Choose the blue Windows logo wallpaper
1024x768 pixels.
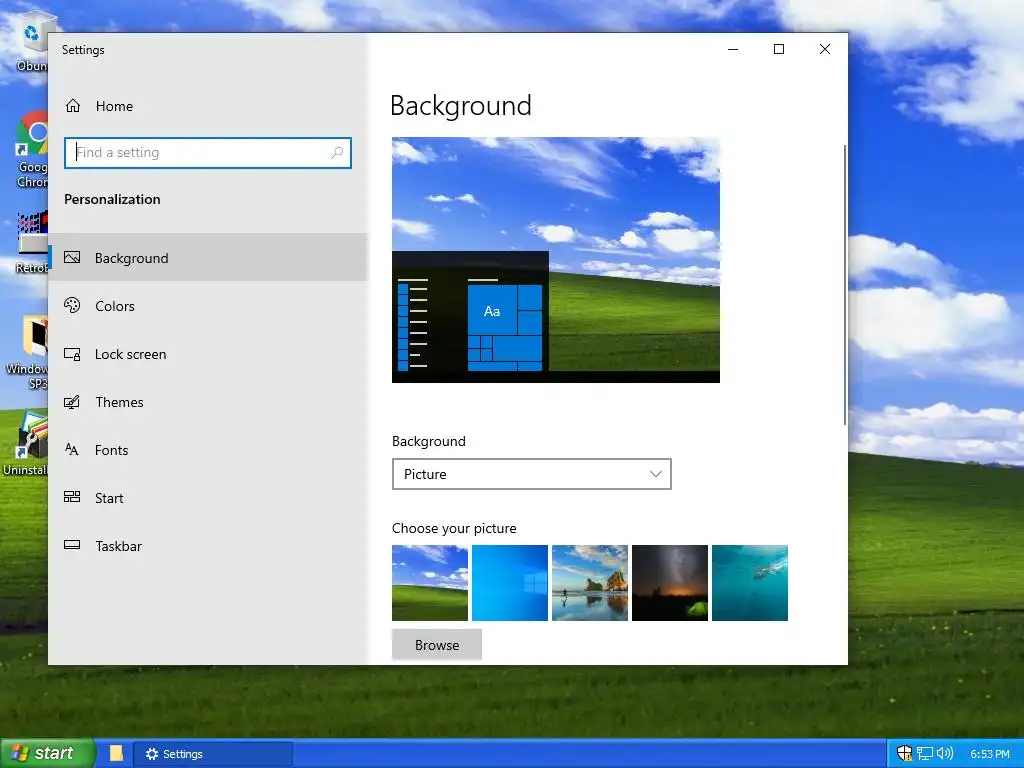point(510,583)
